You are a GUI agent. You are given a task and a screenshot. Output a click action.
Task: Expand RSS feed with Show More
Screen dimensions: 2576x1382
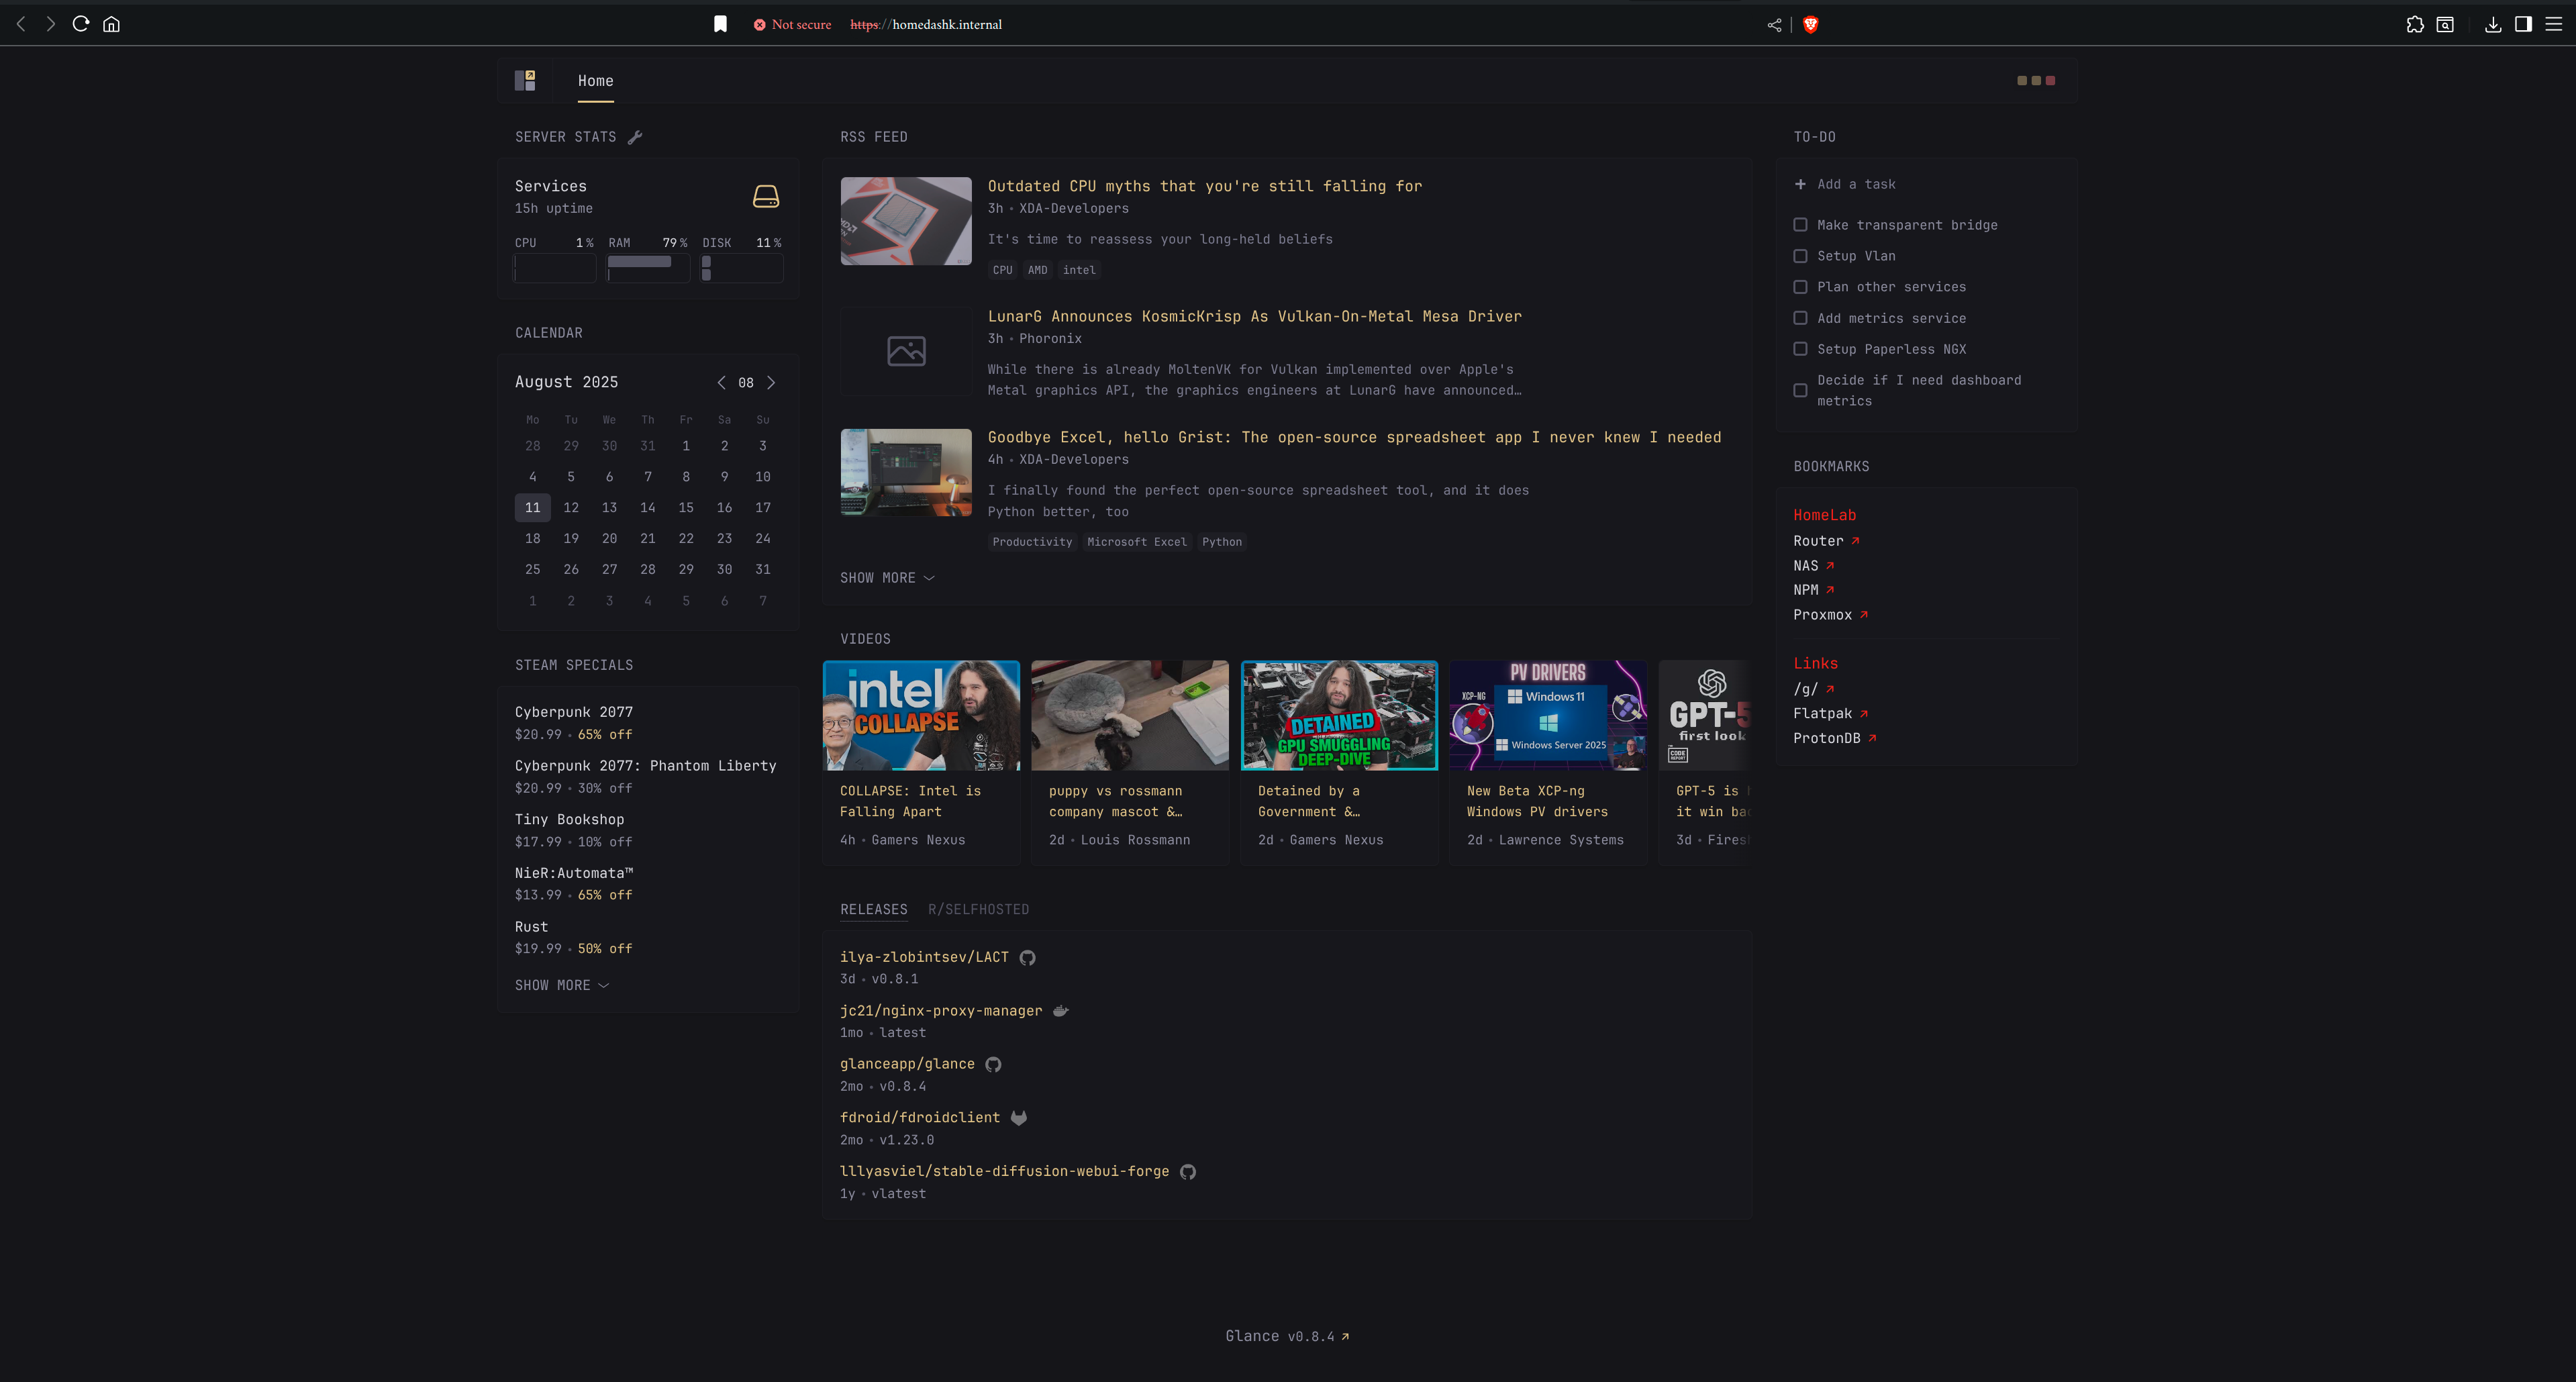pyautogui.click(x=887, y=578)
